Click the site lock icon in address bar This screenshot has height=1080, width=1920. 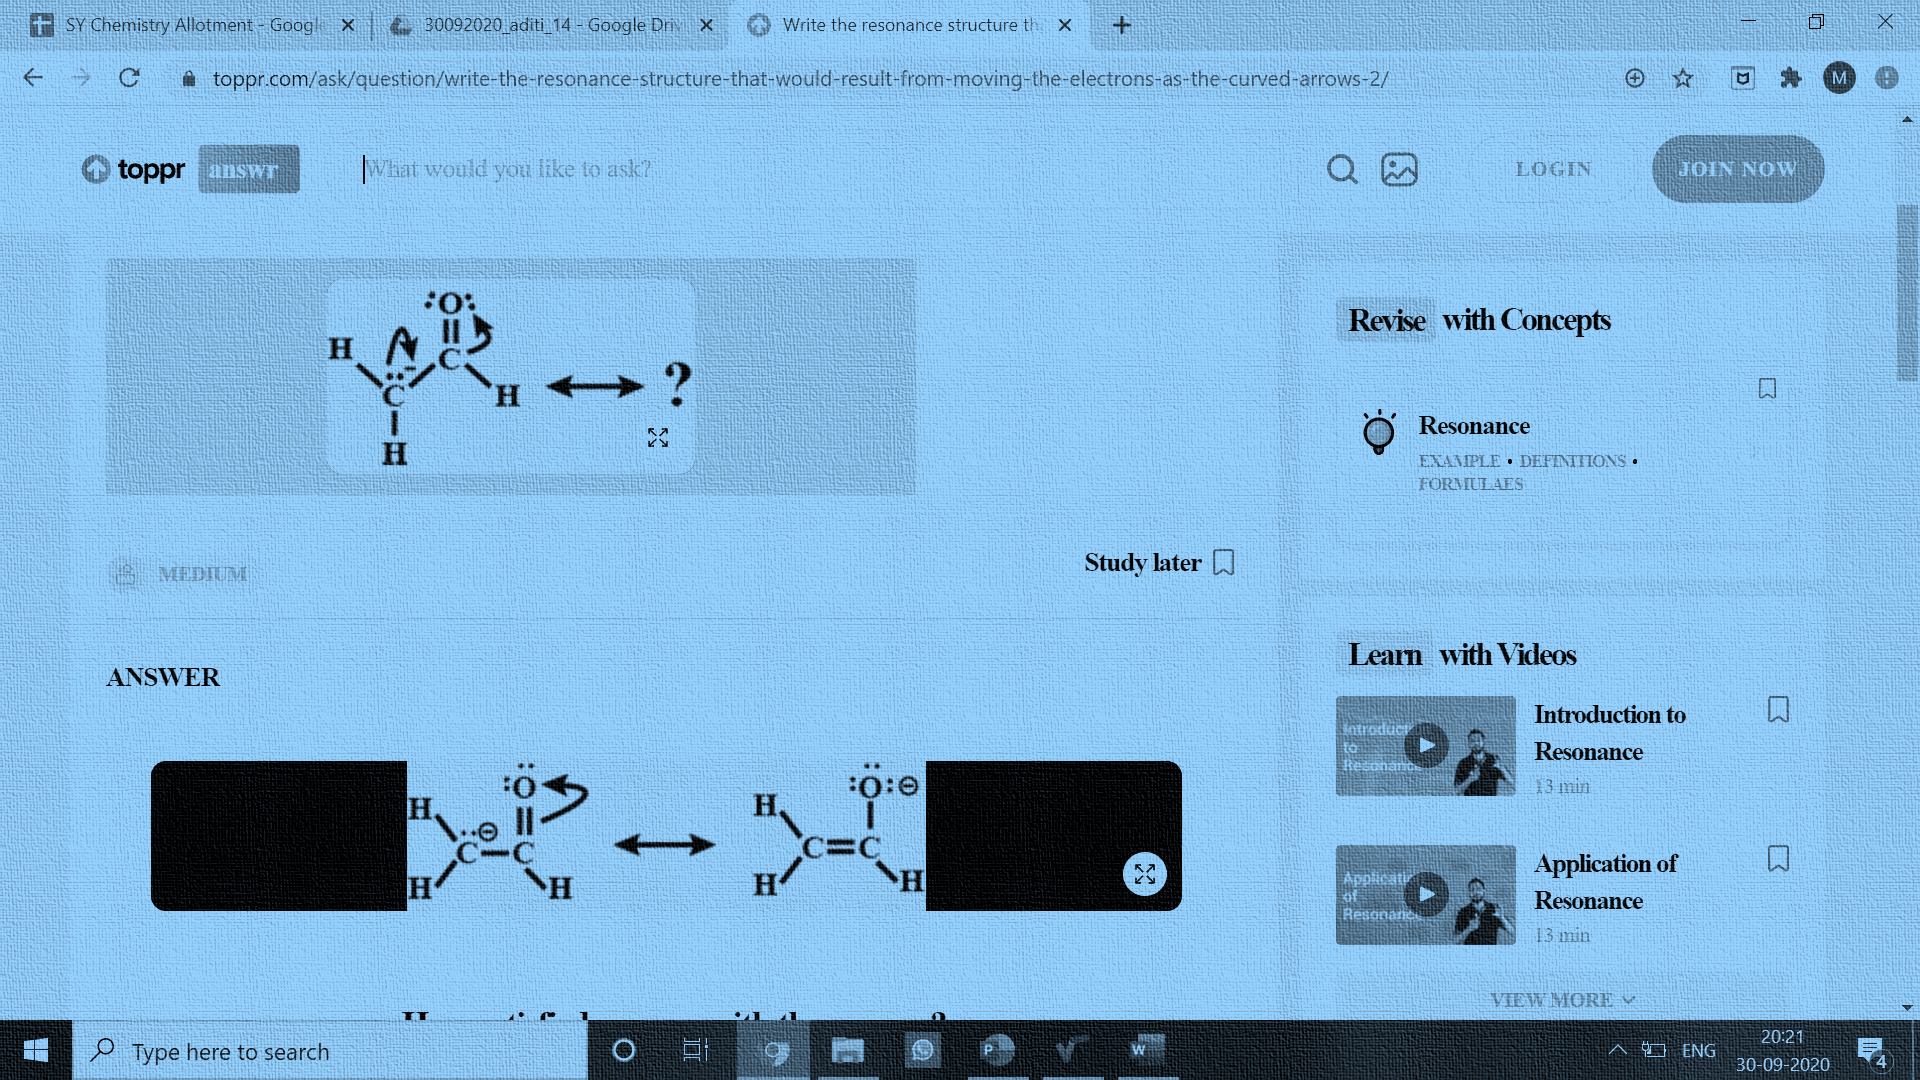(x=189, y=77)
